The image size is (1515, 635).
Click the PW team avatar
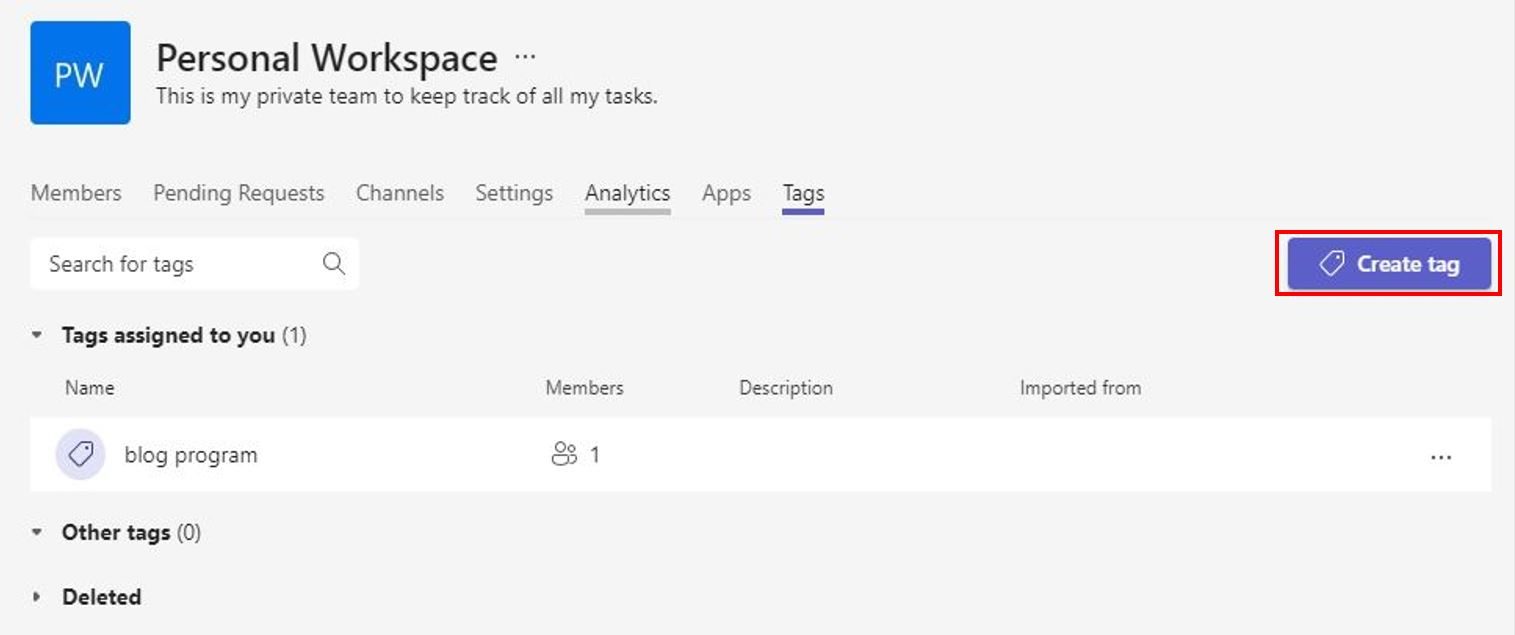[x=80, y=73]
